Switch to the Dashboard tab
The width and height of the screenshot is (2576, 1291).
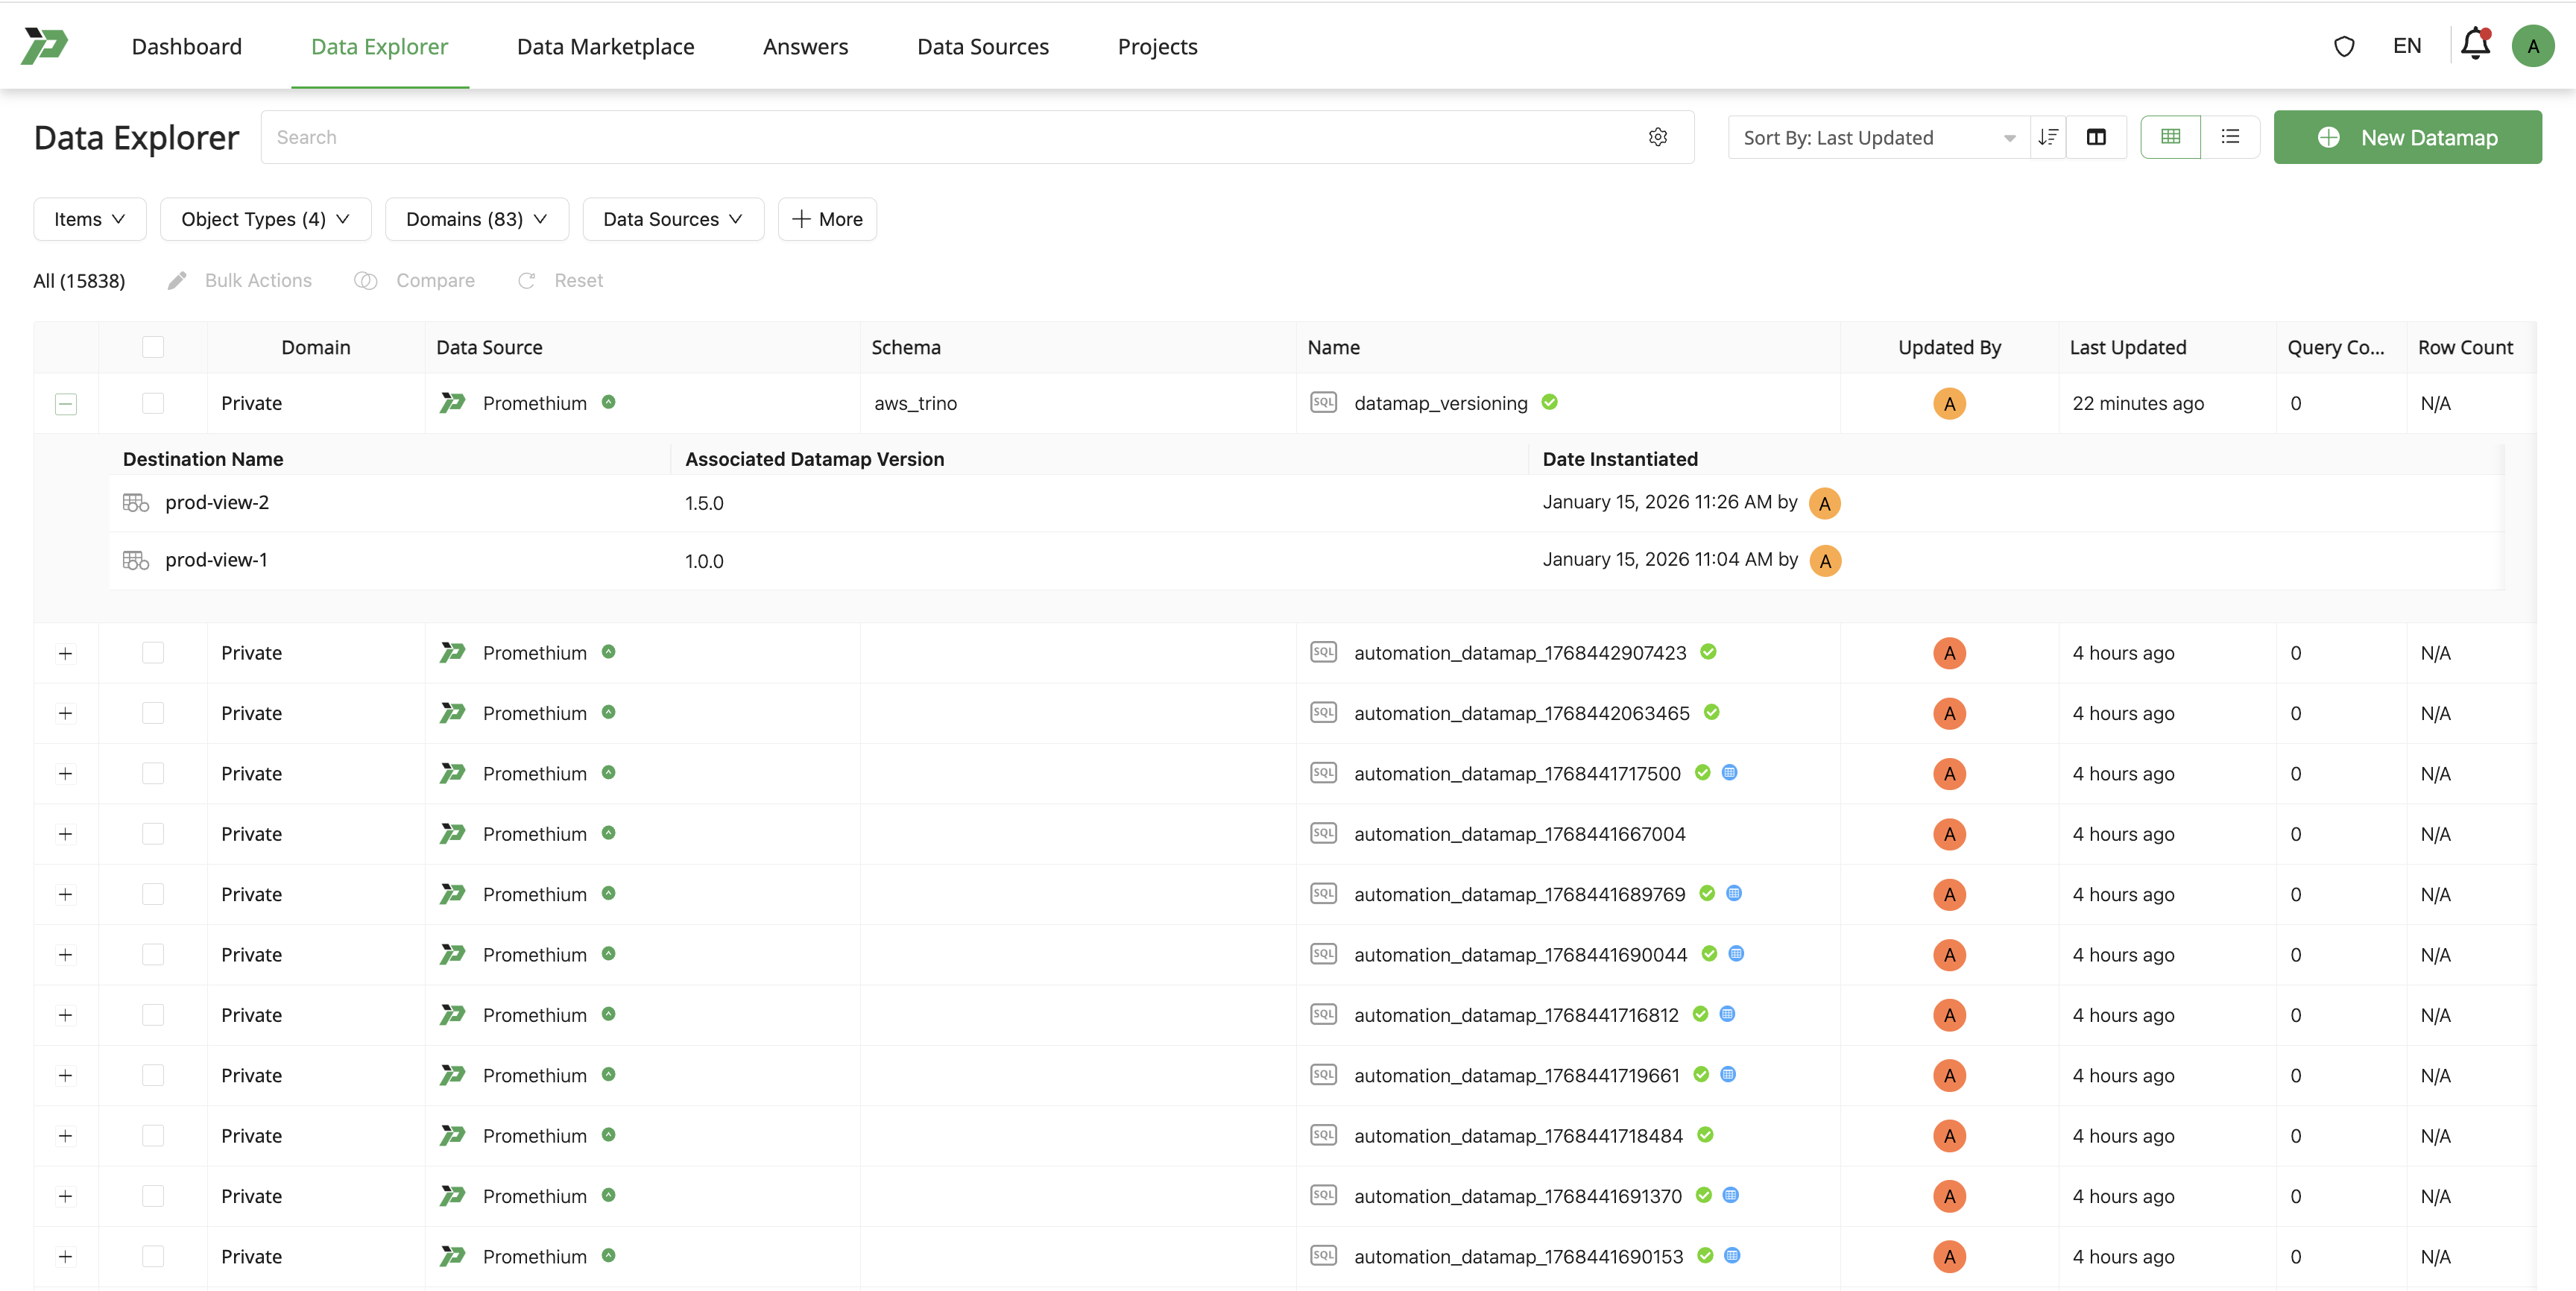click(x=187, y=46)
